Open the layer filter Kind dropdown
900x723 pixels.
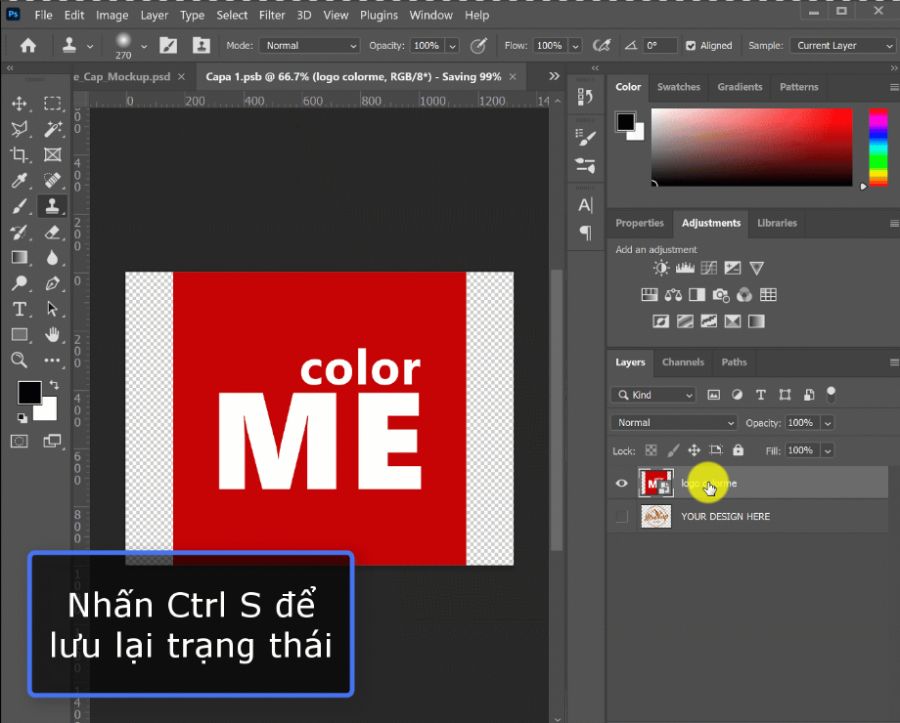click(654, 395)
